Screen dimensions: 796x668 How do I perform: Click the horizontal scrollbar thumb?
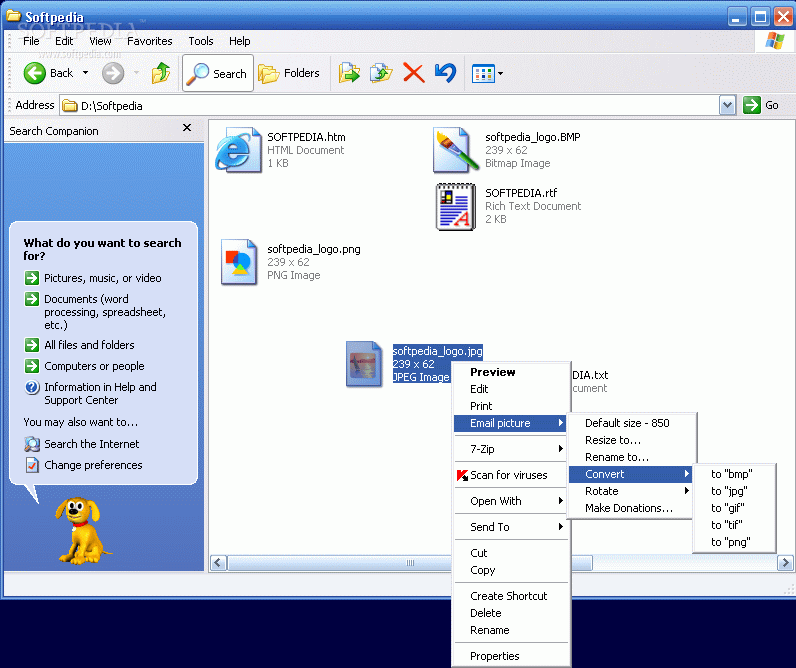coord(410,562)
